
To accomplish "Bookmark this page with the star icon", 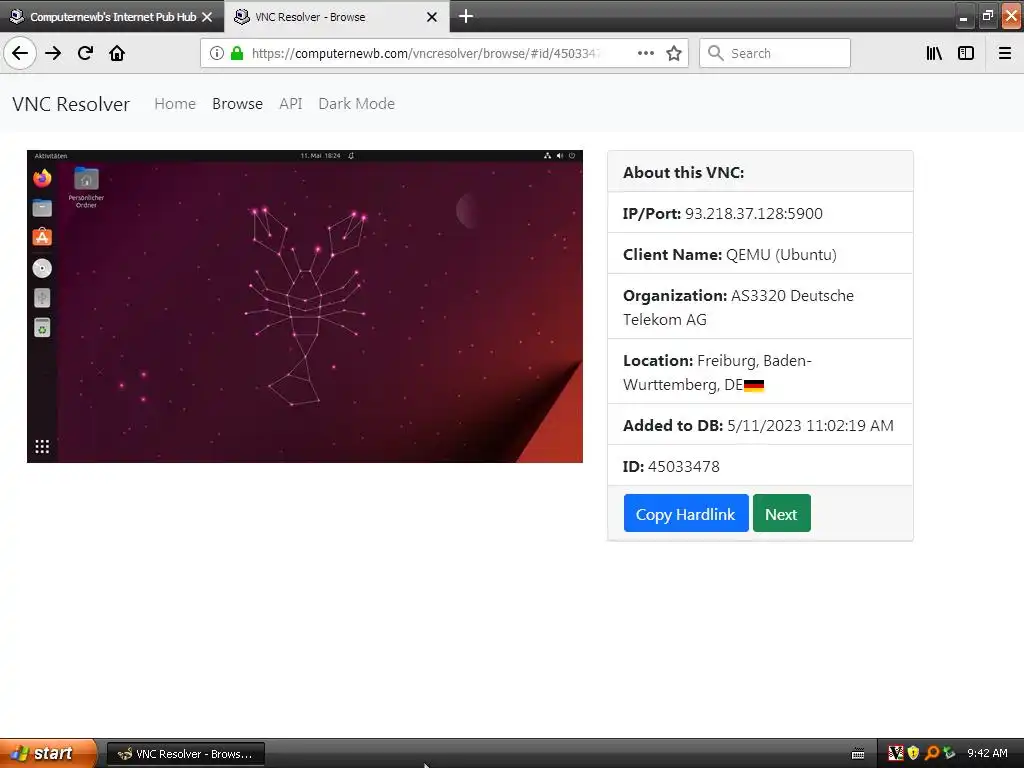I will point(674,53).
